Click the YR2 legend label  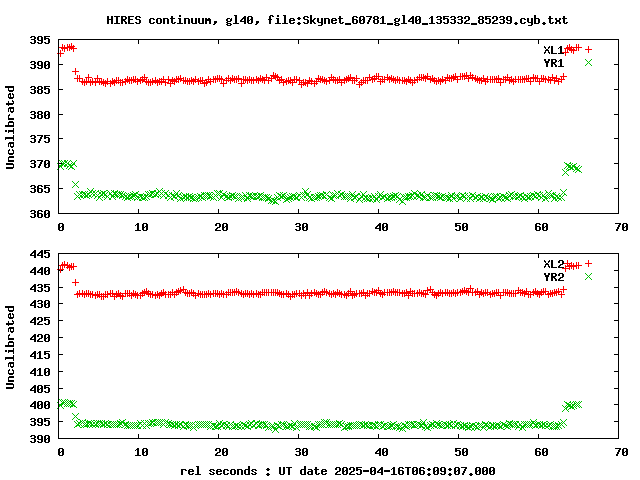click(553, 277)
